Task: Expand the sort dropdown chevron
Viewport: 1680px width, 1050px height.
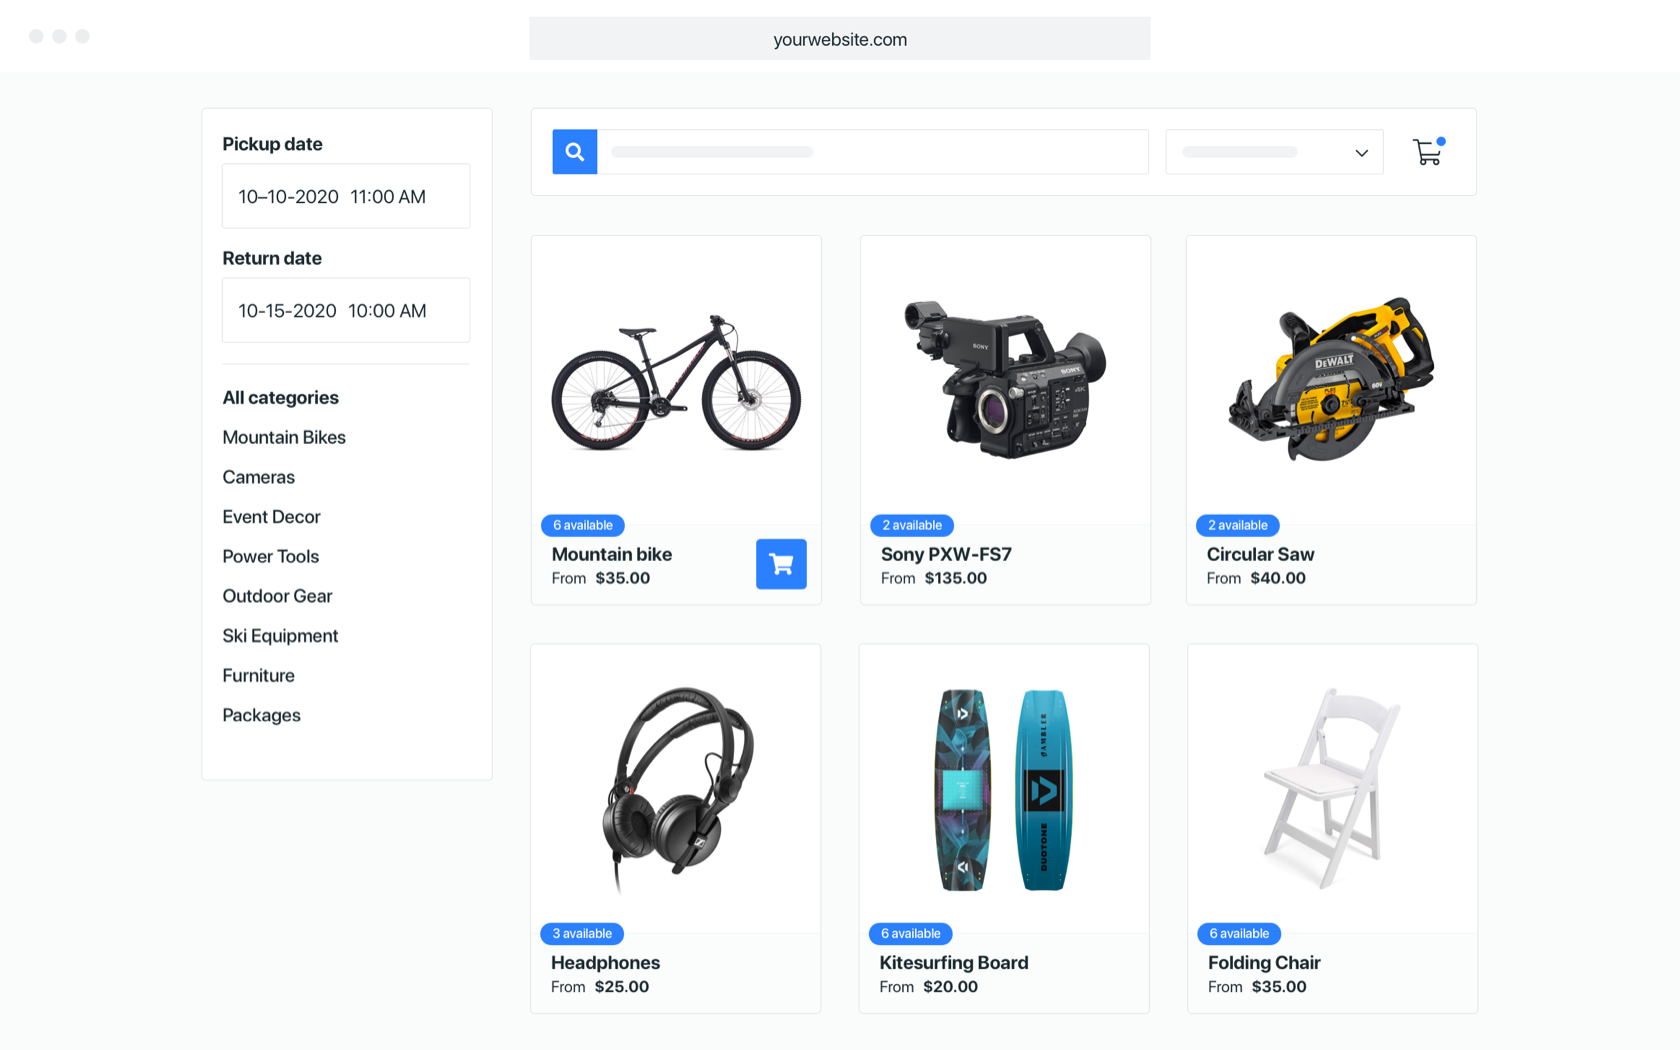Action: click(x=1361, y=153)
